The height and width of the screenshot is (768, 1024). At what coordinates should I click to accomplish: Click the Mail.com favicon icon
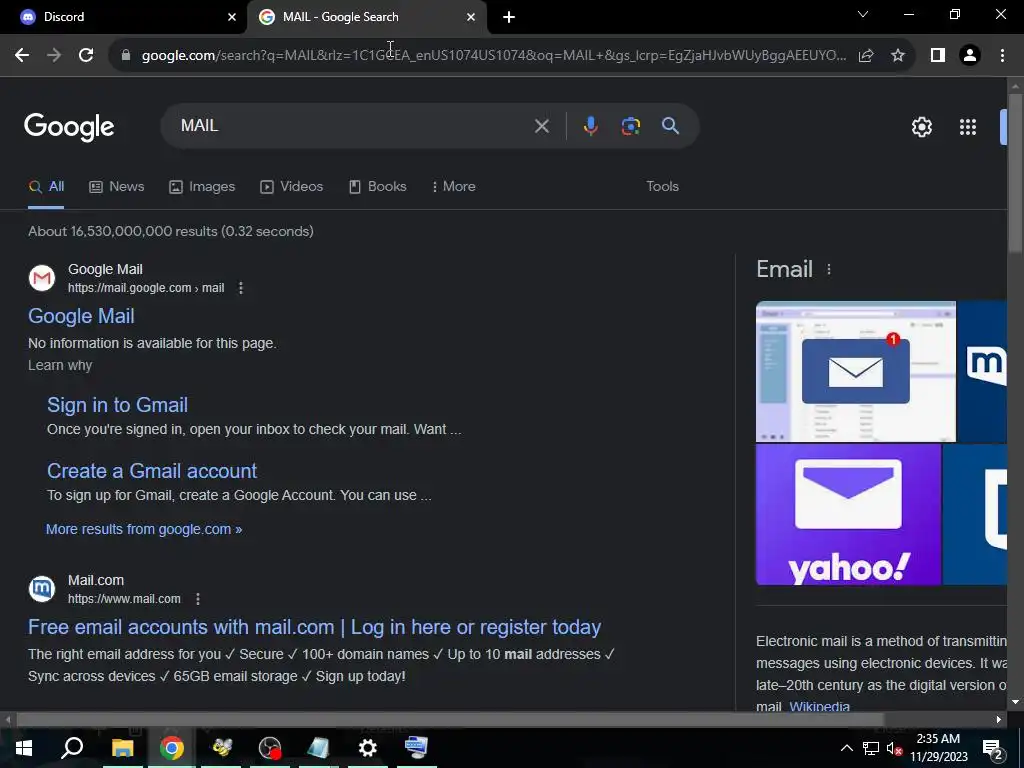coord(42,589)
